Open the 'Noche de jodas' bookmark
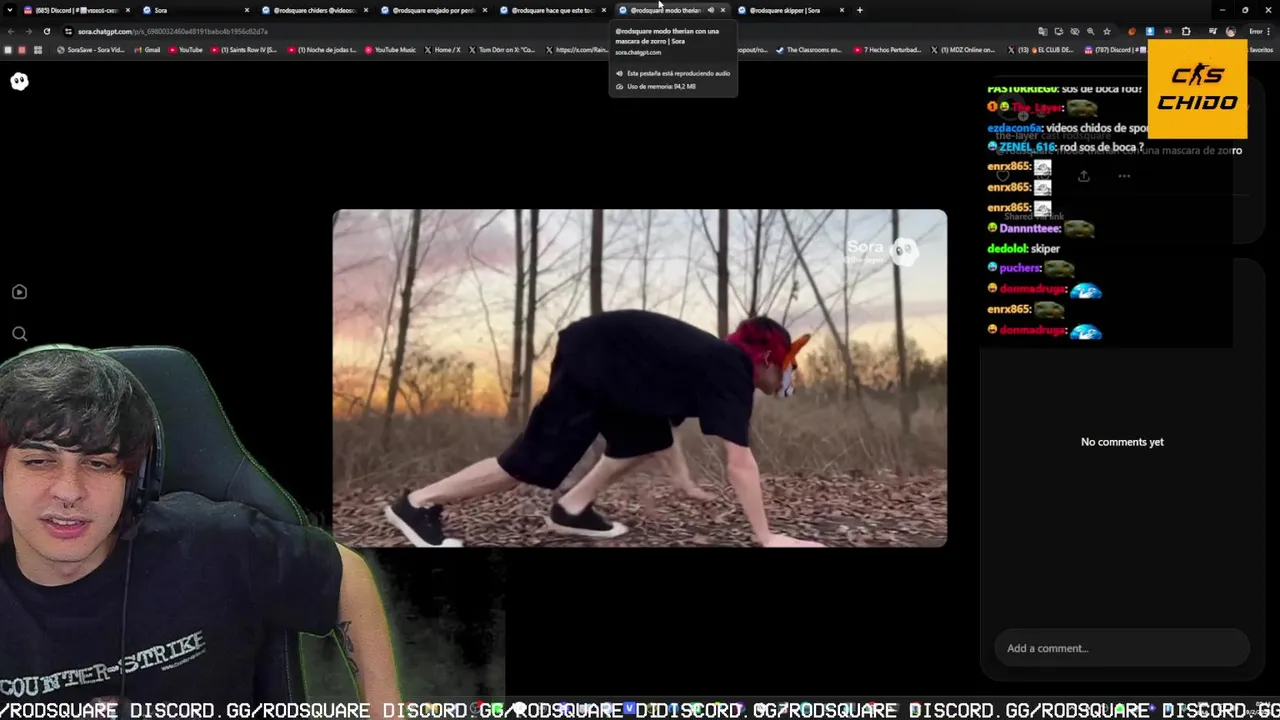This screenshot has height=720, width=1280. 322,49
